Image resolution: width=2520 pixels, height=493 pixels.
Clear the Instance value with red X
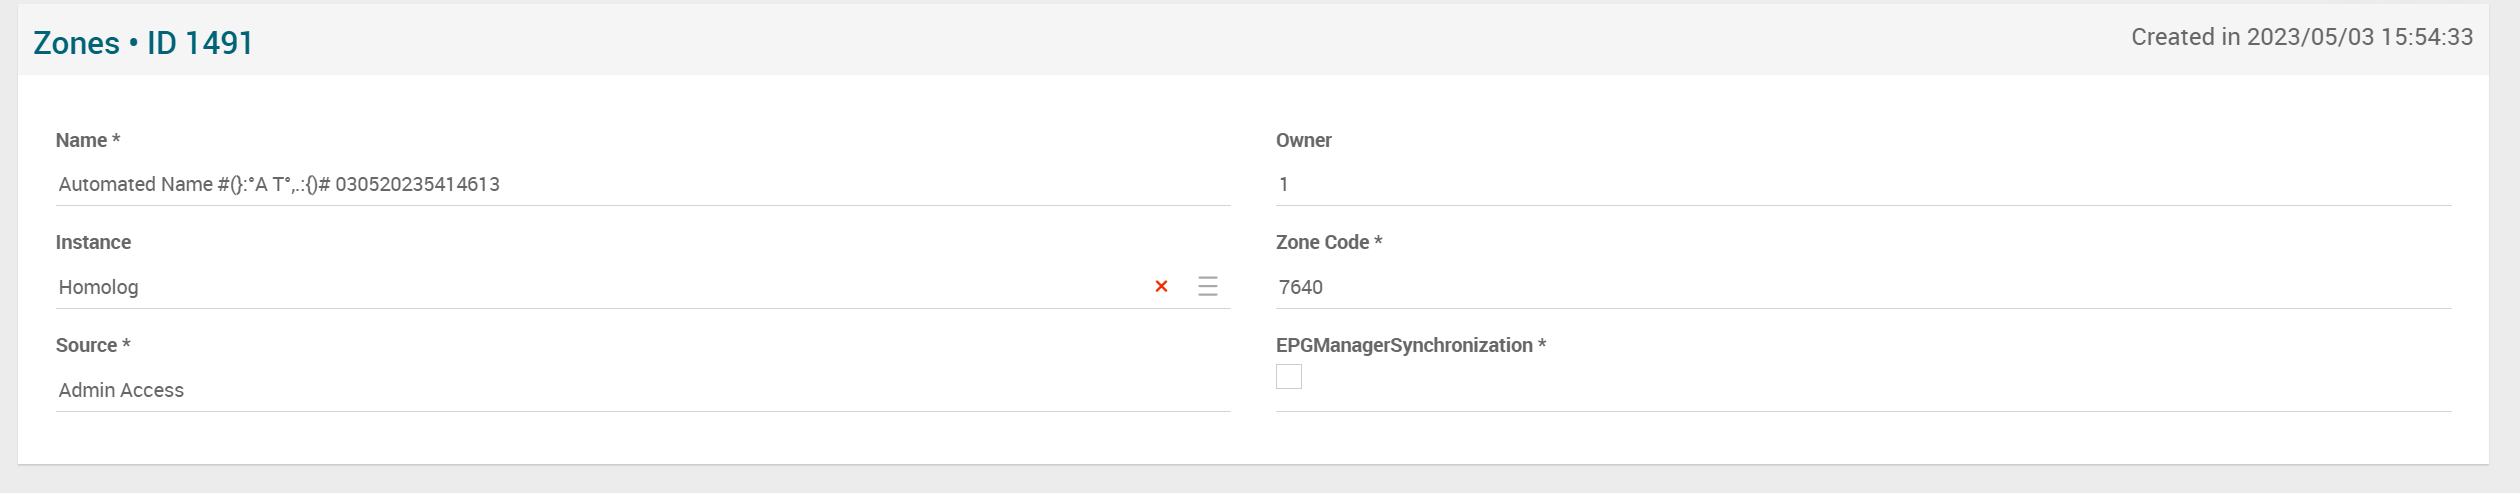click(1161, 287)
